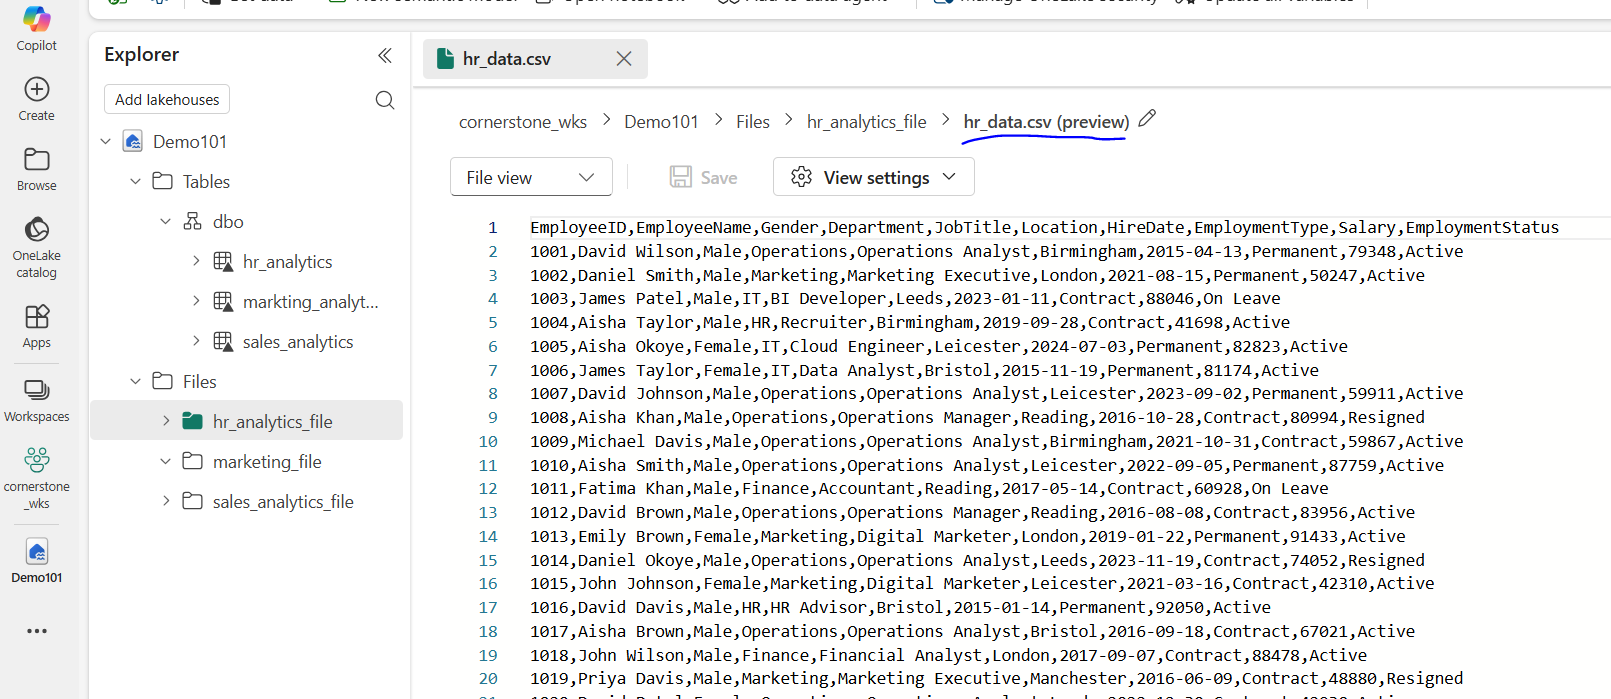The image size is (1611, 699).
Task: Click the row for 1008,Aisha Khan
Action: pos(977,418)
